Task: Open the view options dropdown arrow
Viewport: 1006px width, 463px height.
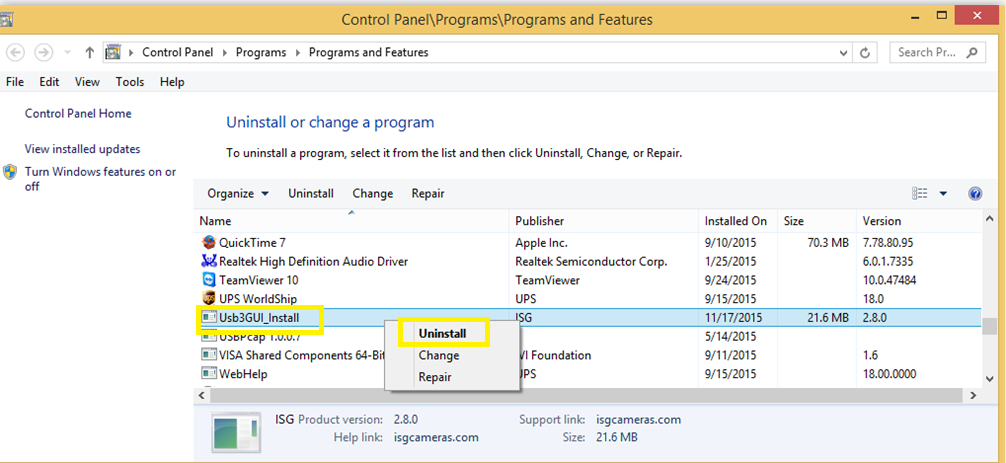Action: coord(943,194)
